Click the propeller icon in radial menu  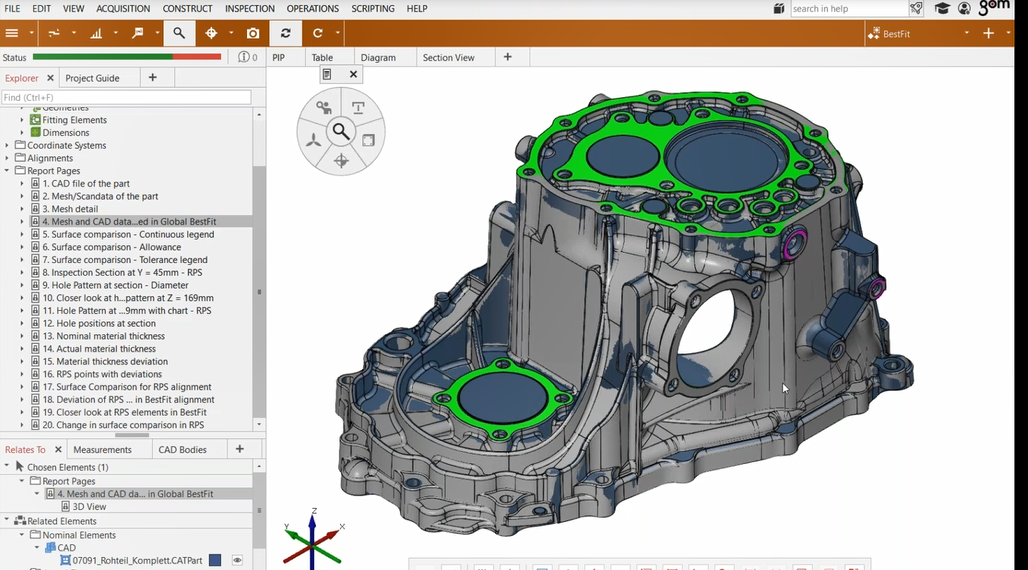(314, 140)
